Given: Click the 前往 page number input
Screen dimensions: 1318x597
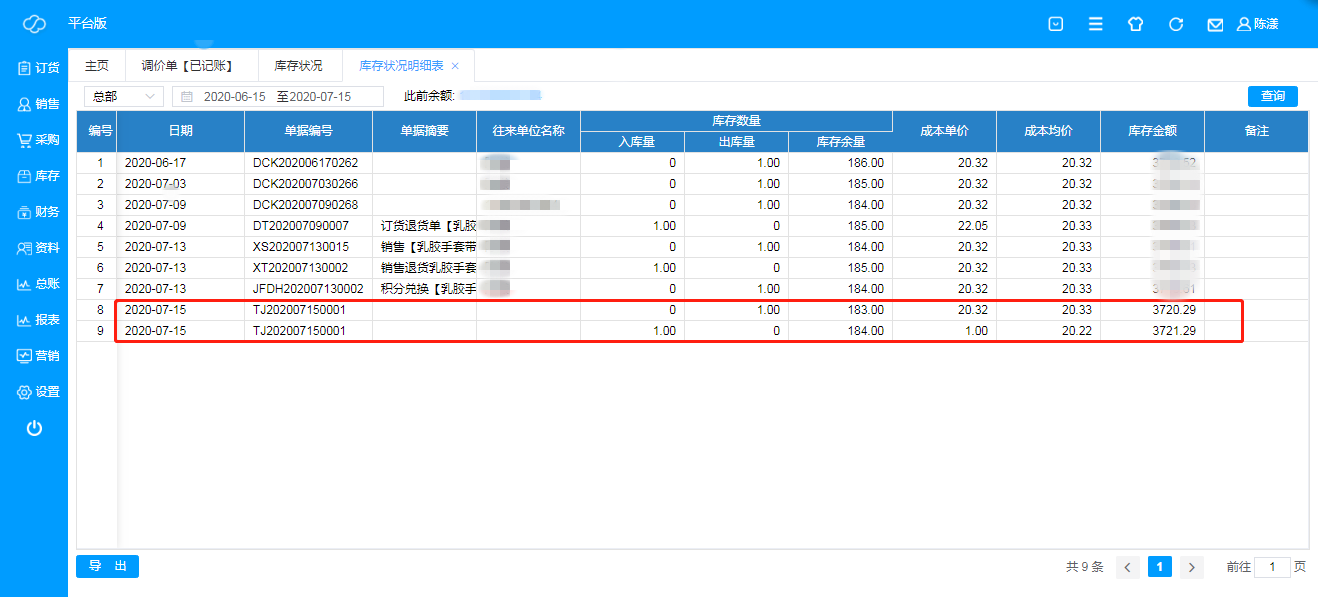Looking at the screenshot, I should (1272, 567).
